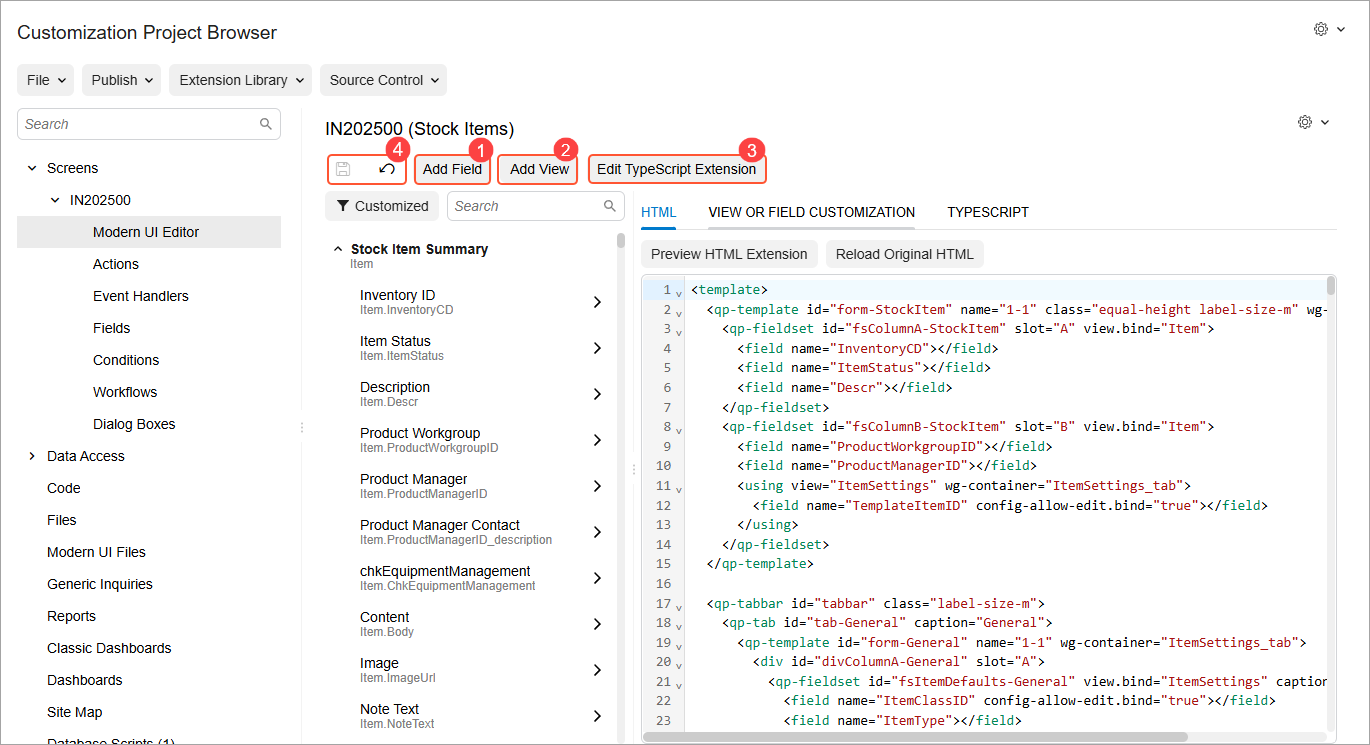Click the field list vertical scrollbar

621,240
